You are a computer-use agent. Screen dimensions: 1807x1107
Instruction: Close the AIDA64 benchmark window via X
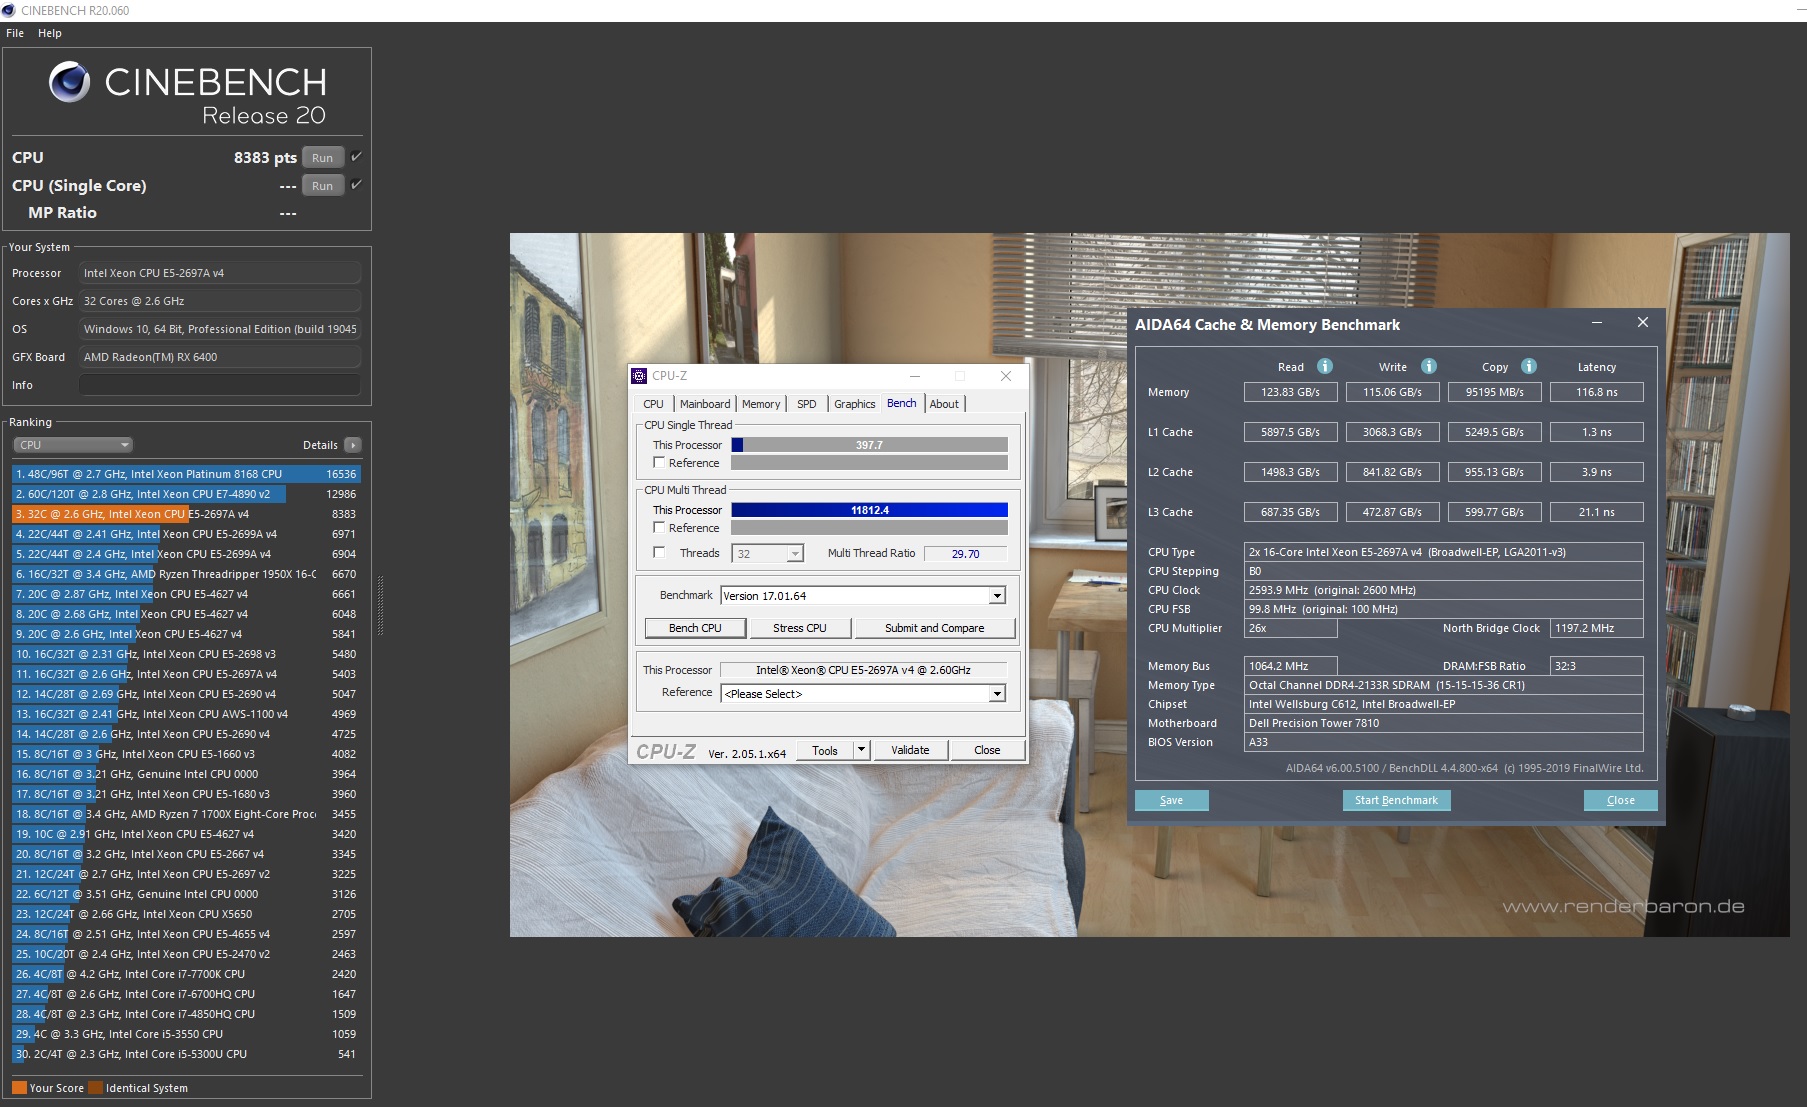(x=1642, y=322)
